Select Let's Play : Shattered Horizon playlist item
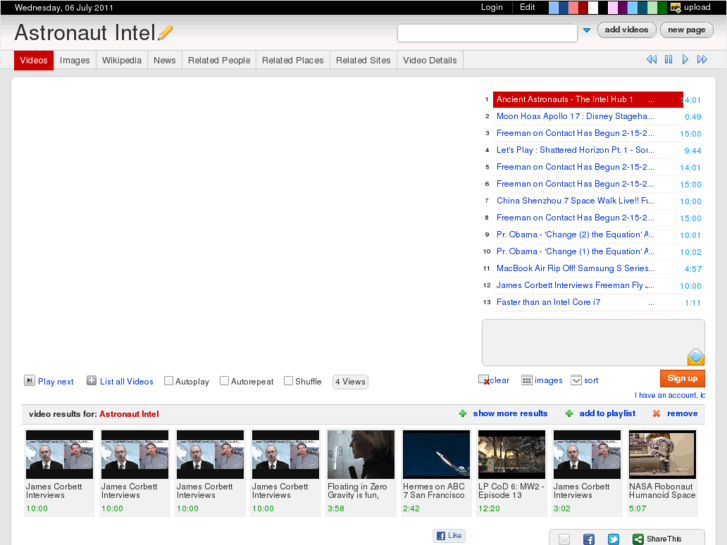 (x=587, y=150)
